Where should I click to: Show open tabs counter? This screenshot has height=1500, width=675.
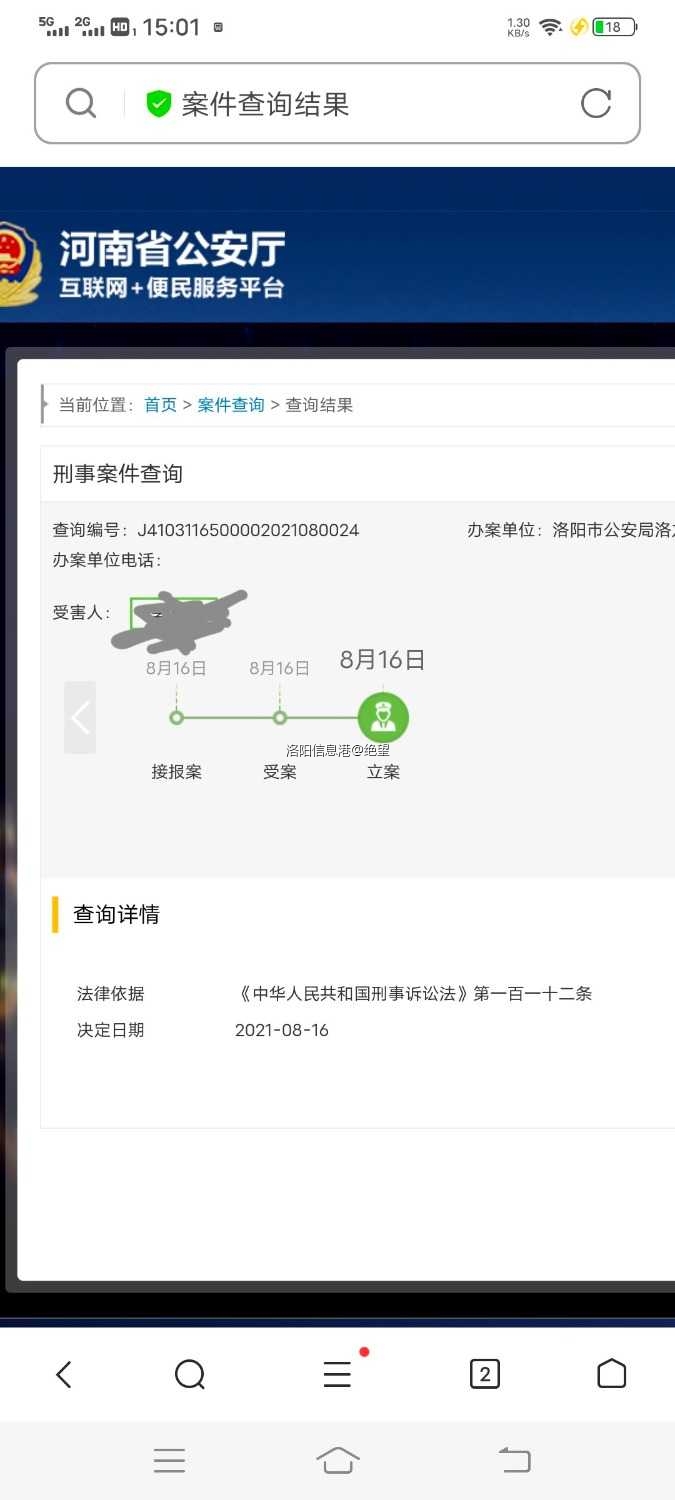[485, 1374]
